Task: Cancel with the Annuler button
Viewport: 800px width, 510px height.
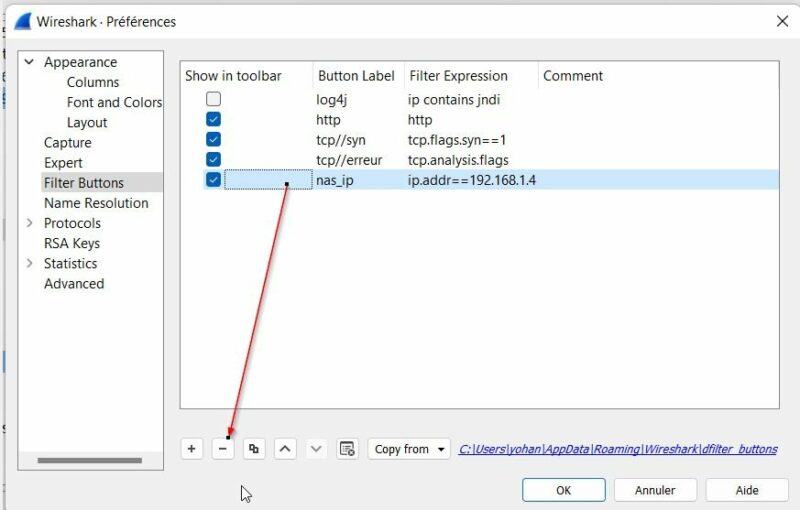Action: point(655,490)
